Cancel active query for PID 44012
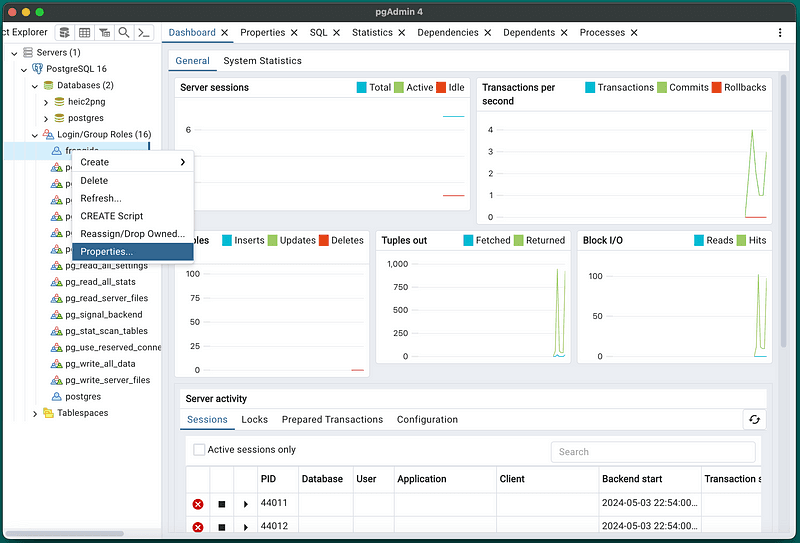Image resolution: width=800 pixels, height=543 pixels. (221, 527)
